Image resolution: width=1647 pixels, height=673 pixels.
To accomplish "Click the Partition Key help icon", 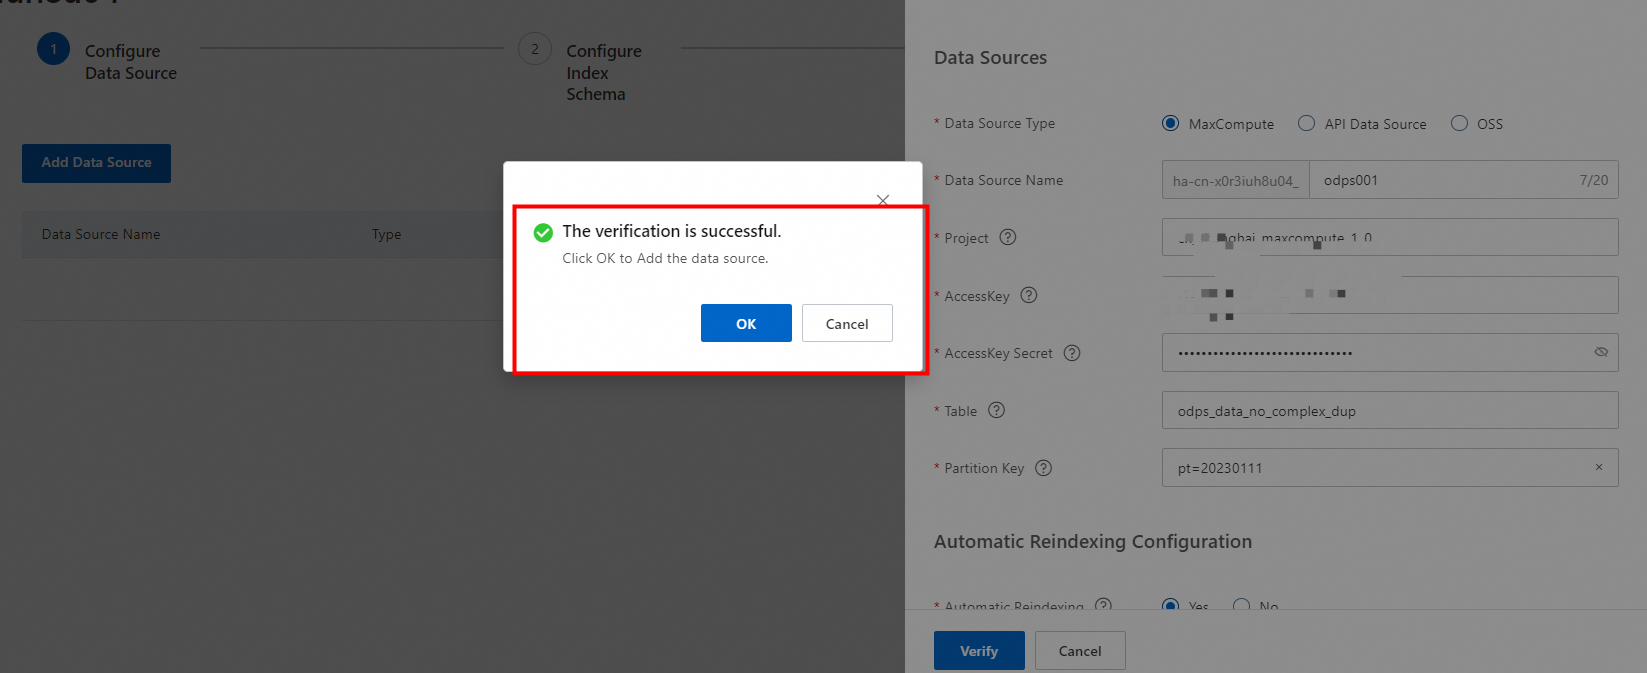I will coord(1043,468).
